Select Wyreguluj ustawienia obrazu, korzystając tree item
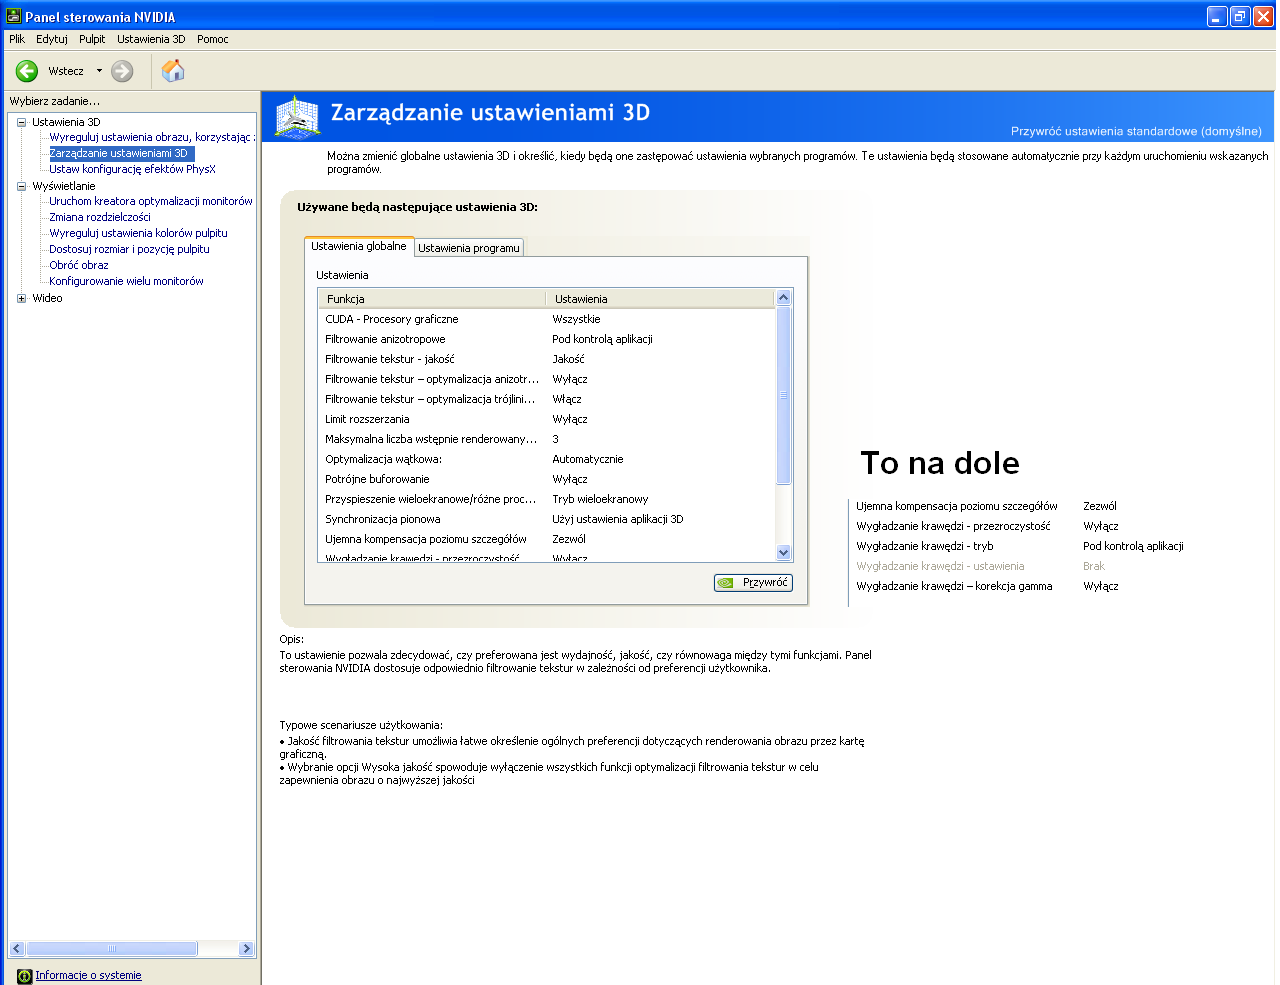Image resolution: width=1280 pixels, height=985 pixels. pyautogui.click(x=152, y=137)
